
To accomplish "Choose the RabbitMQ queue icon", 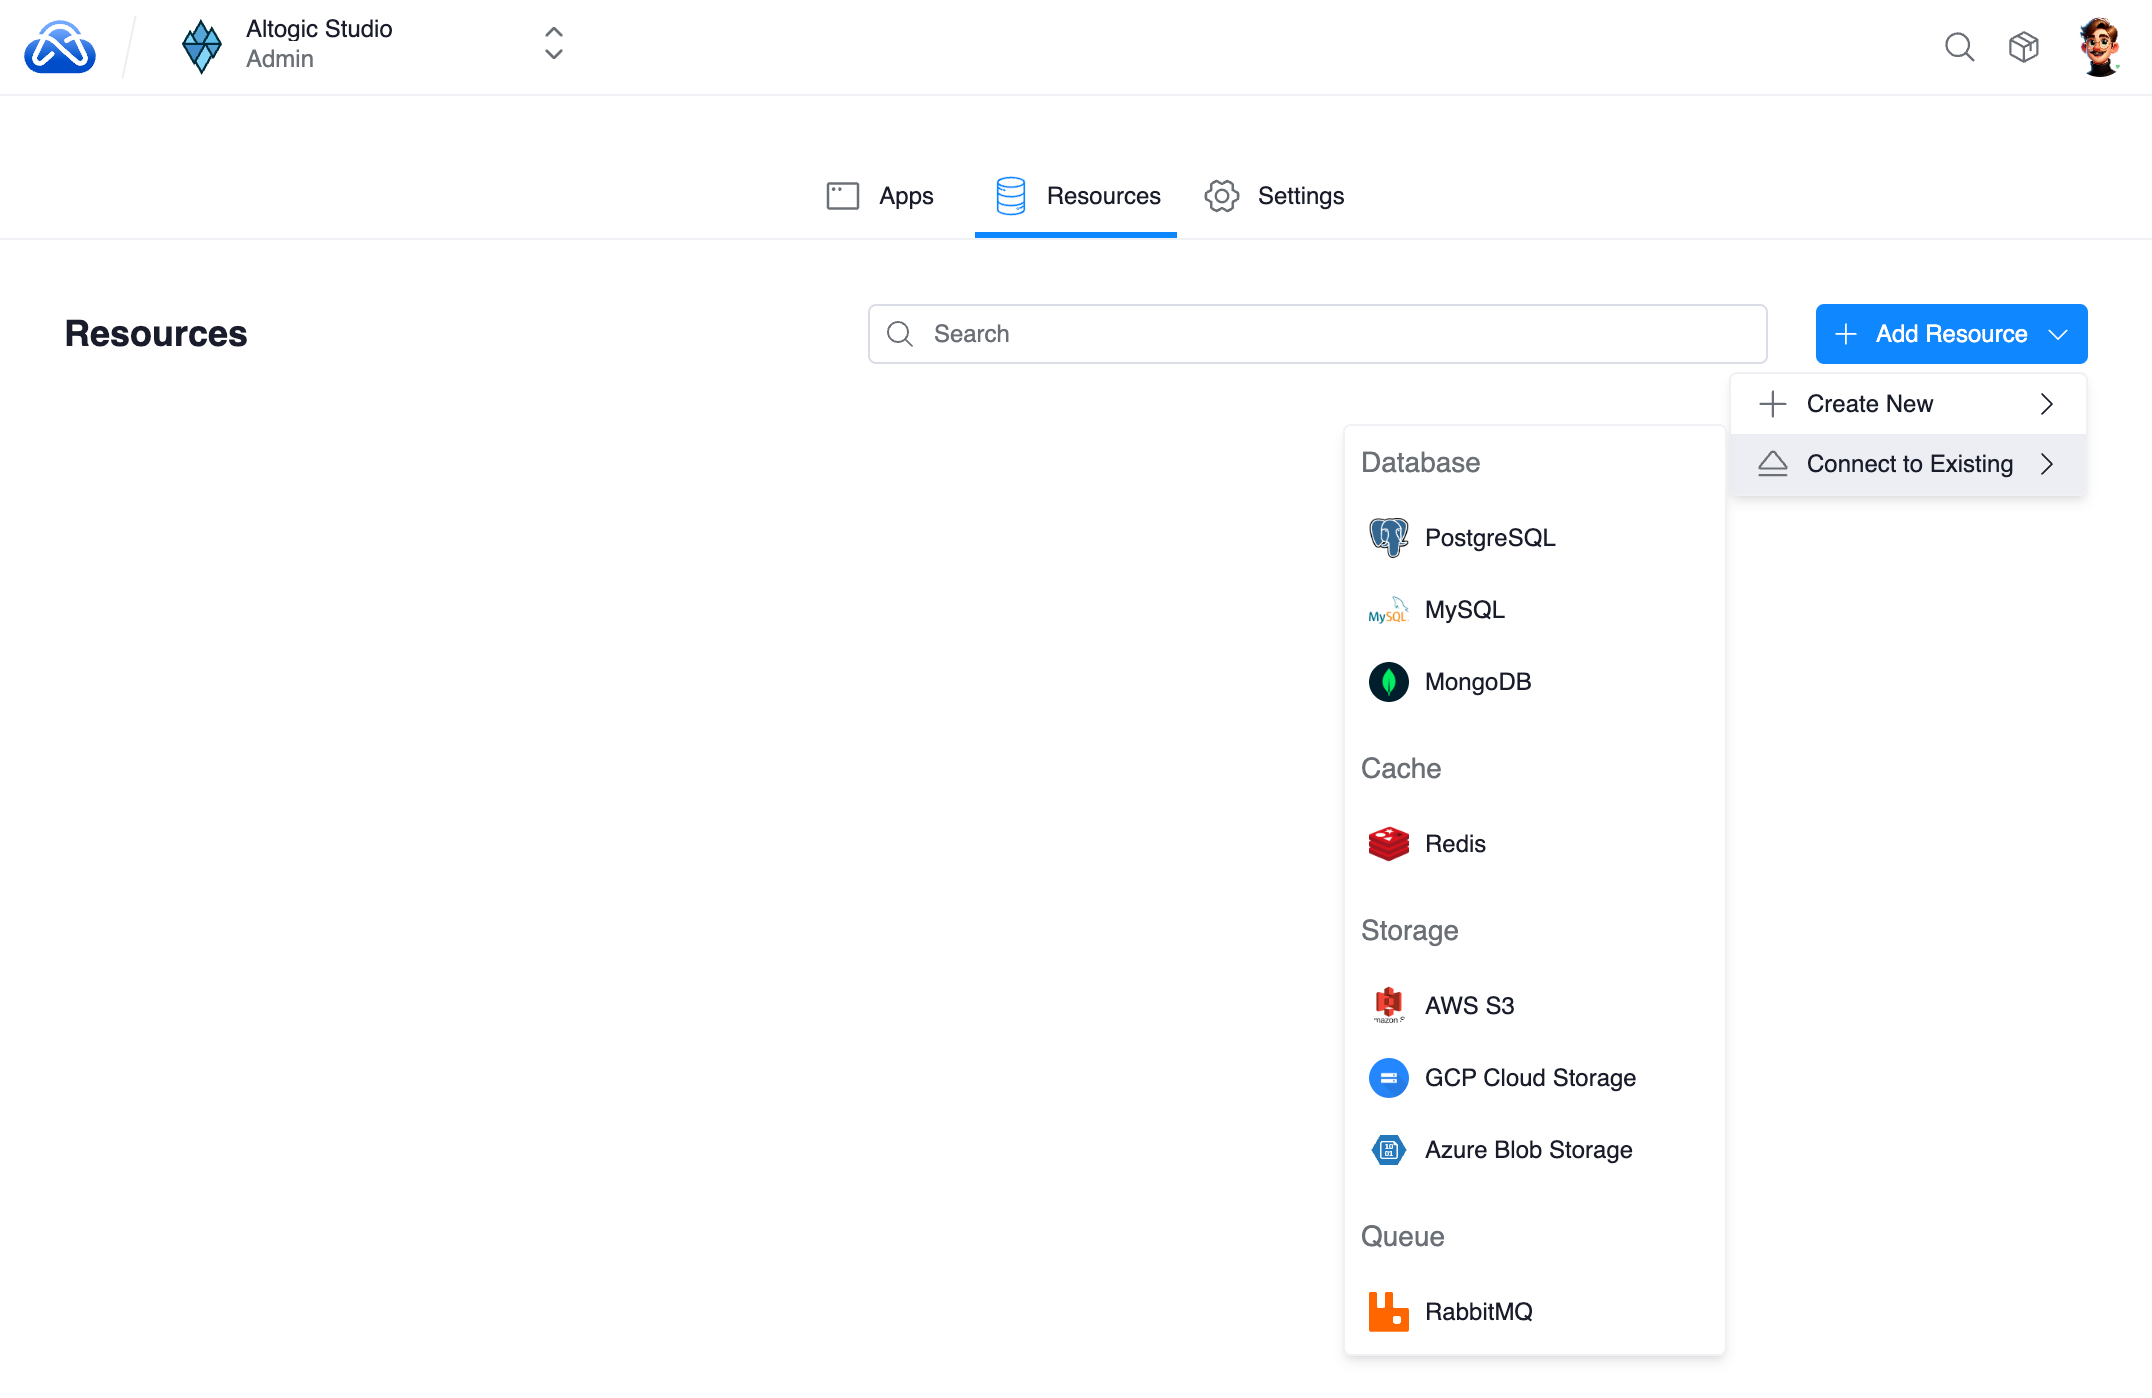I will (1388, 1312).
